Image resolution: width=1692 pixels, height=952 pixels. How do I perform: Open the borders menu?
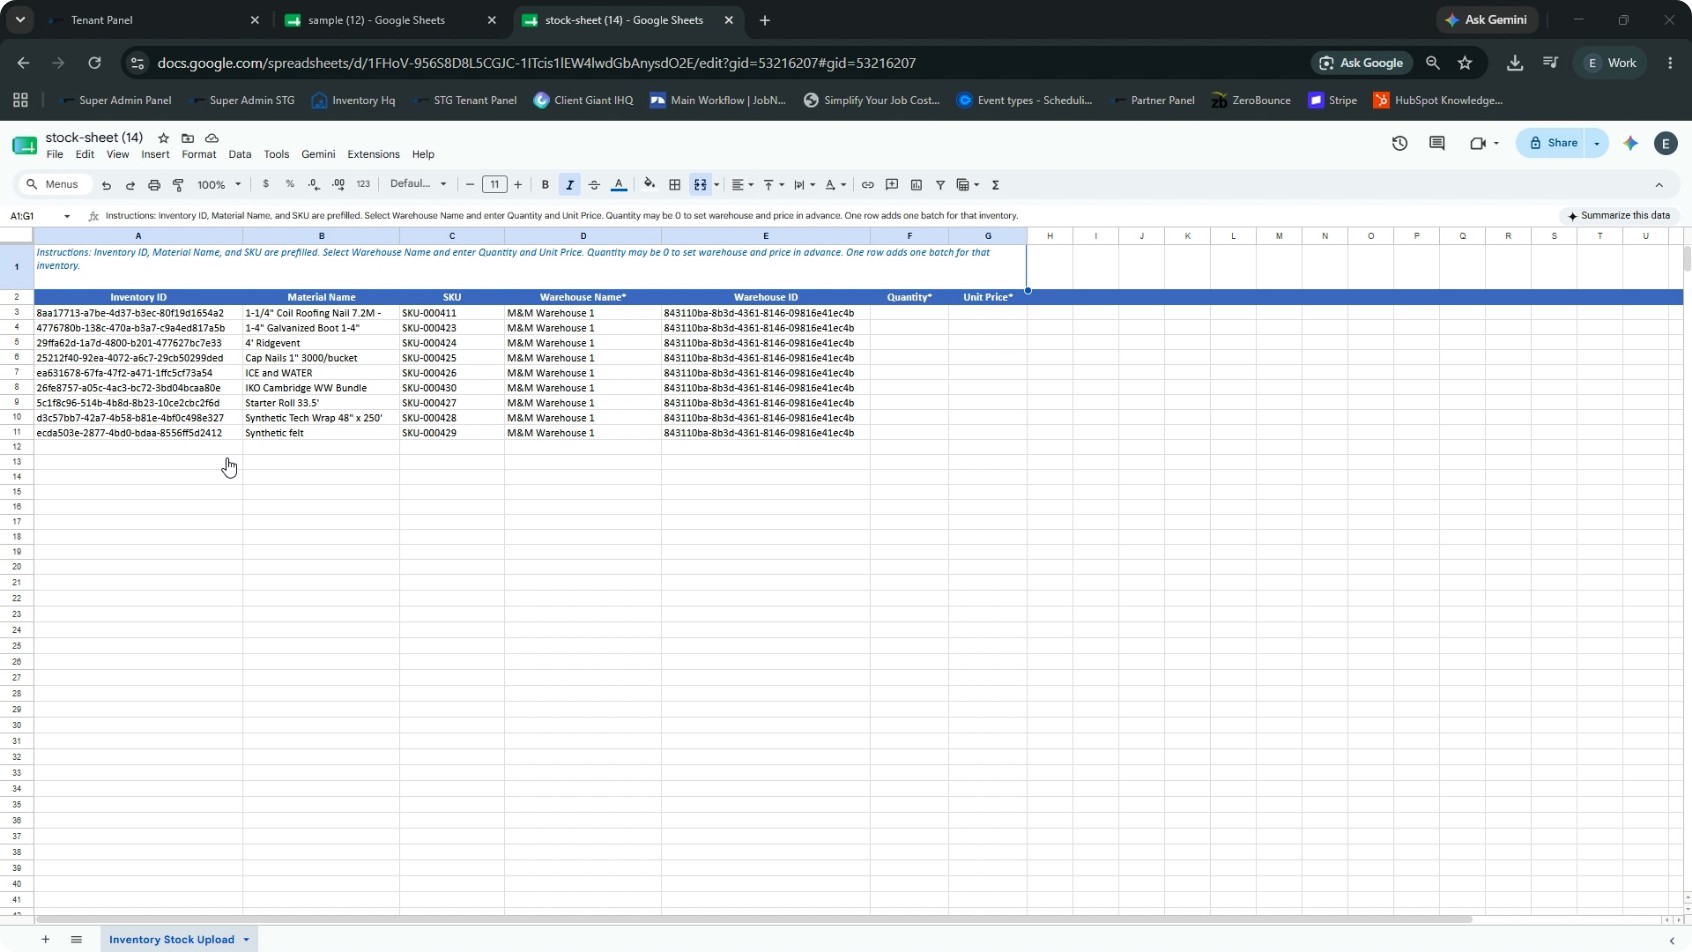click(675, 184)
